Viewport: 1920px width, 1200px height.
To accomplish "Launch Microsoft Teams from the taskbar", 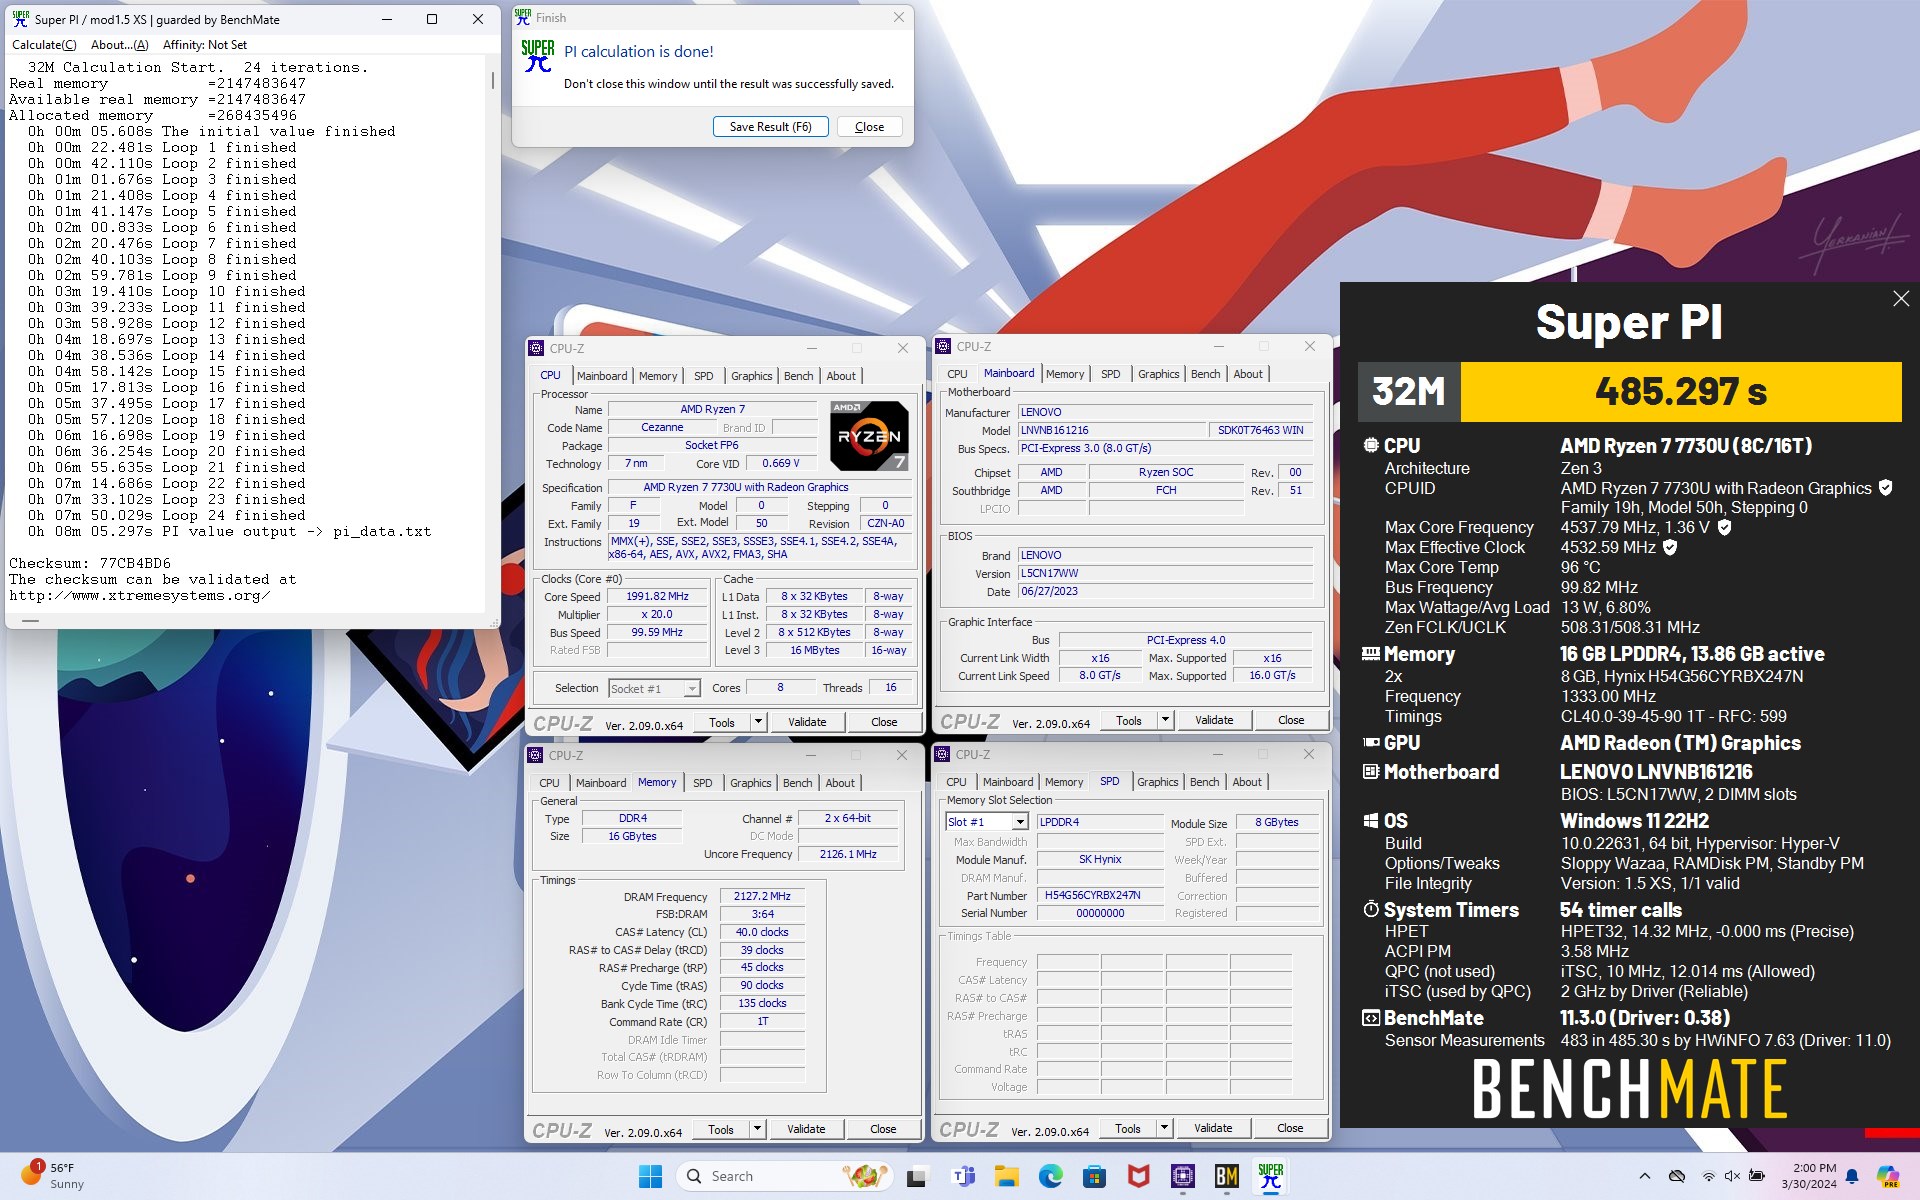I will pyautogui.click(x=963, y=1176).
